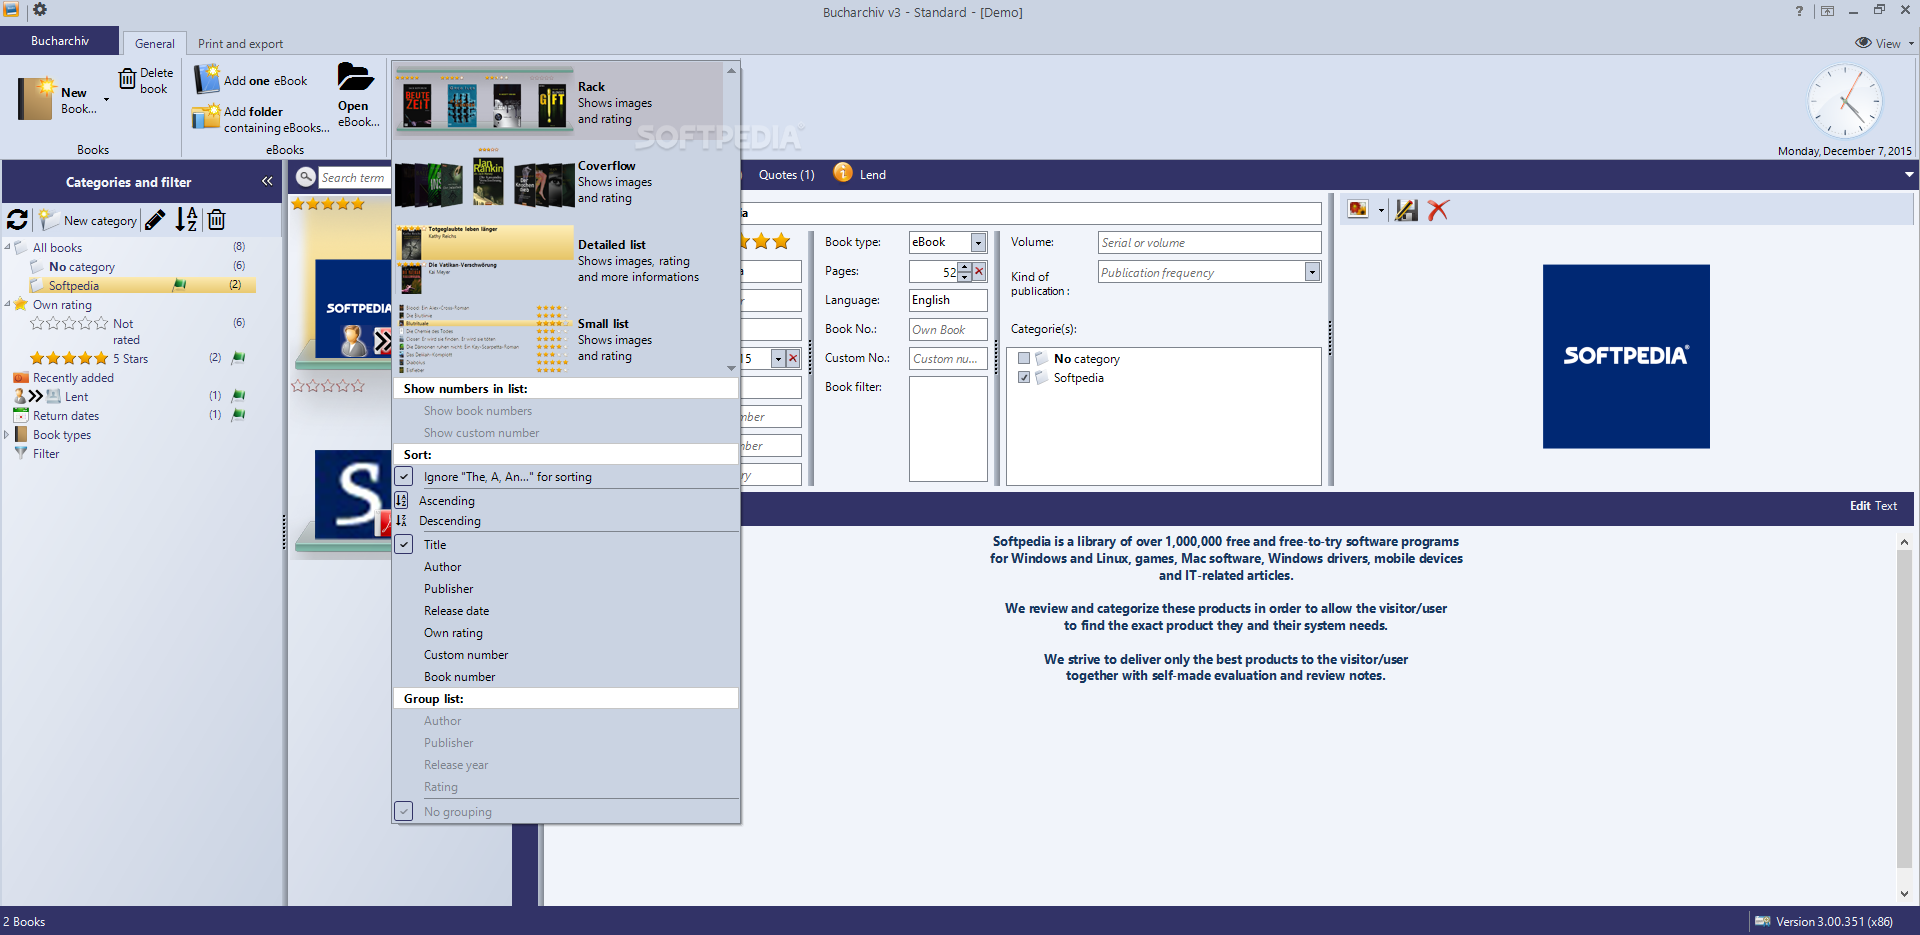This screenshot has height=935, width=1920.
Task: Click the description text scrollbar down arrow
Action: coord(1904,893)
